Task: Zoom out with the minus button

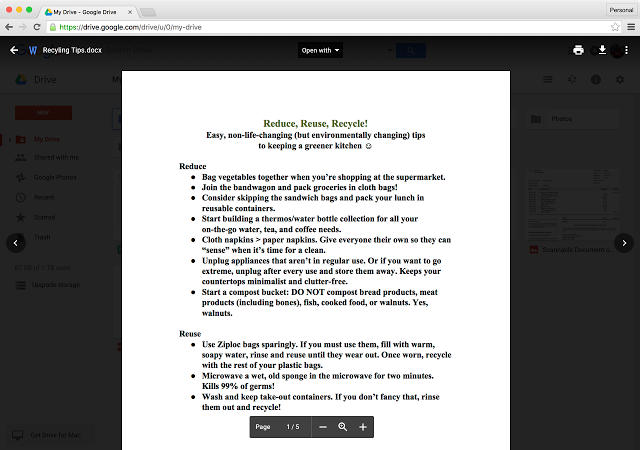Action: (322, 427)
